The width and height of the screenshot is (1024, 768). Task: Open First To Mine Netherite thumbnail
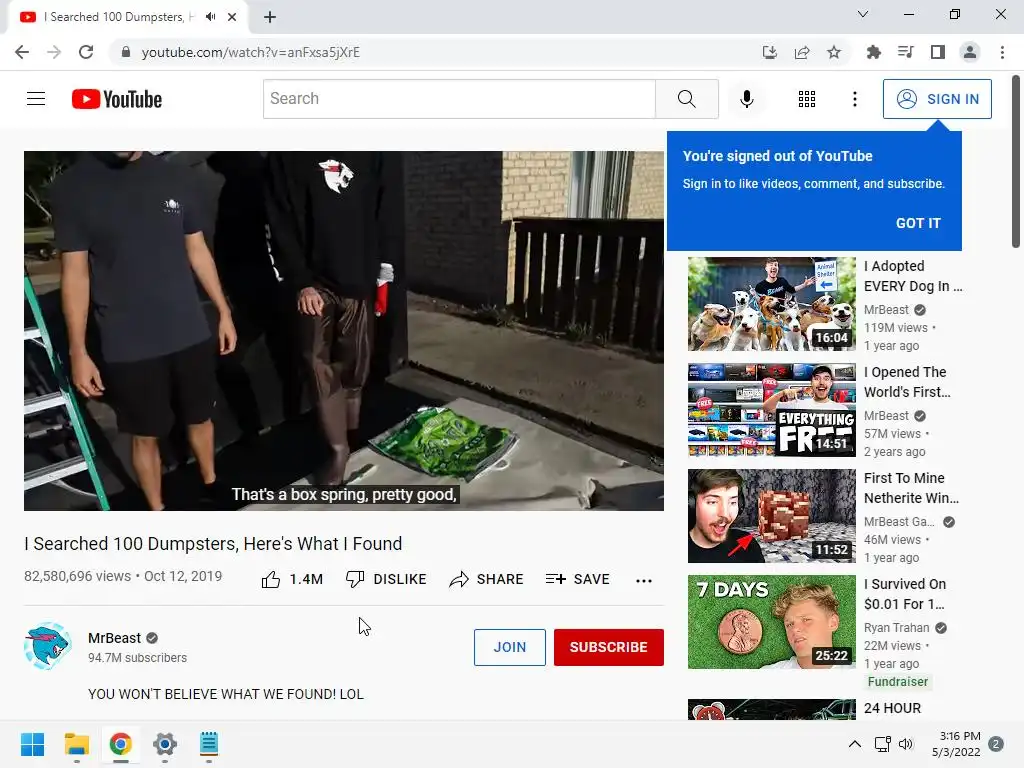click(771, 516)
